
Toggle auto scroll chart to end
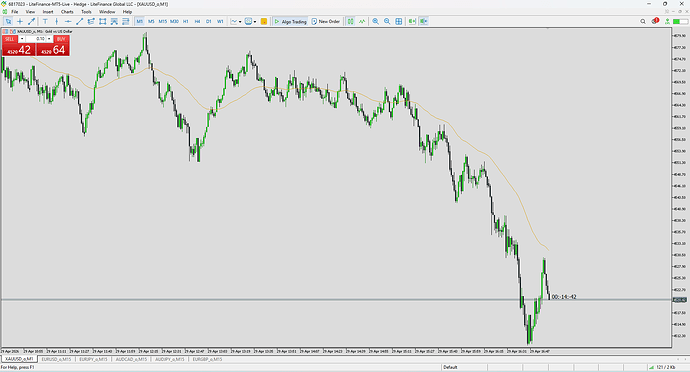(412, 21)
